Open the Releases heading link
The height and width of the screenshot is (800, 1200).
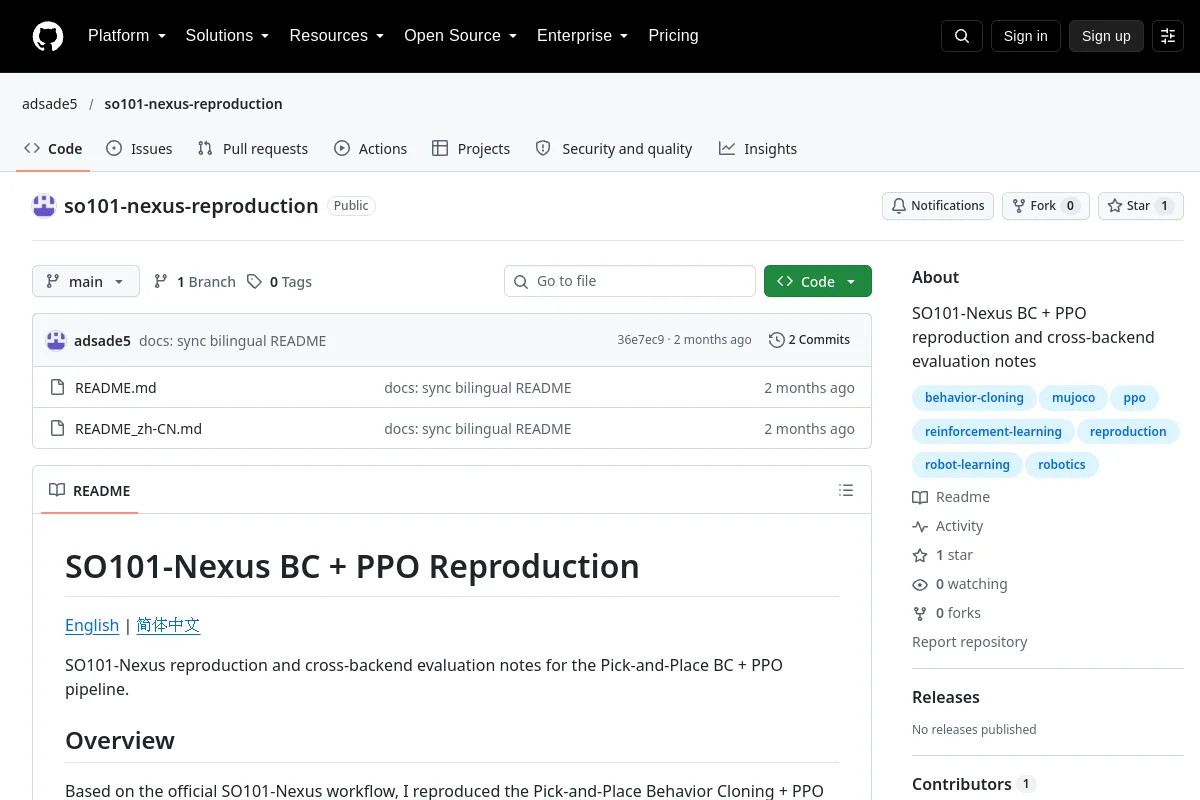click(x=946, y=697)
